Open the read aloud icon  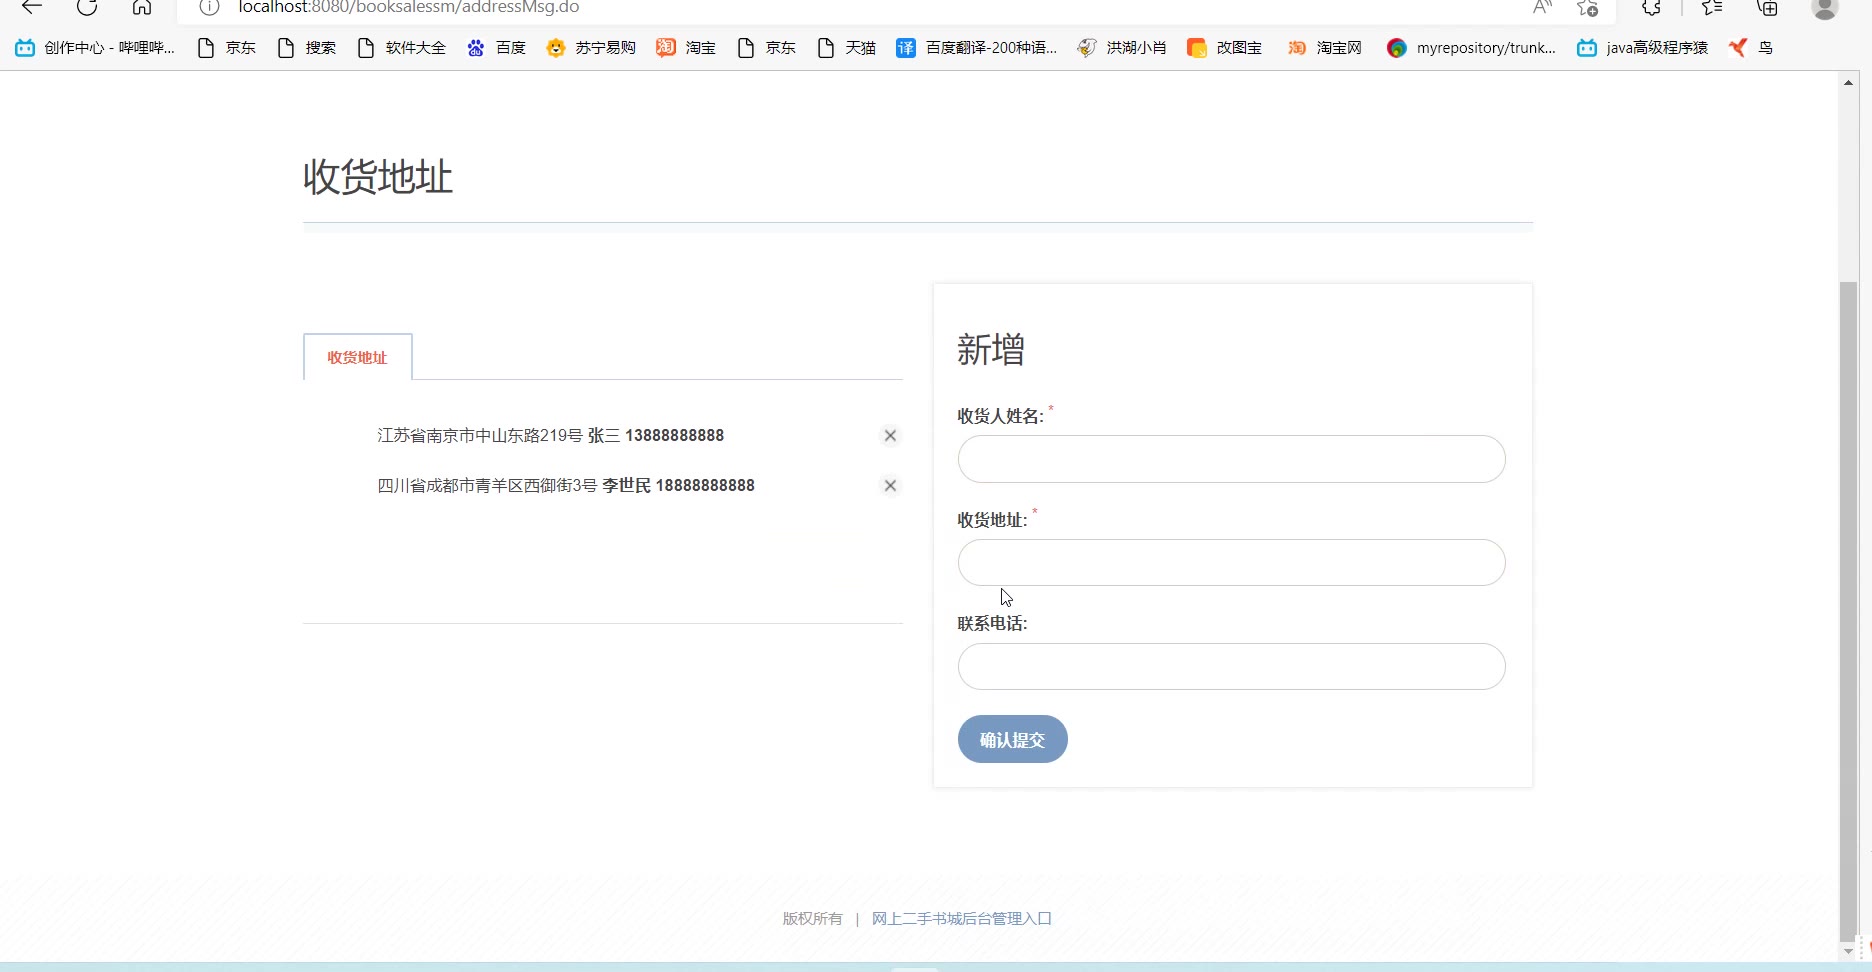click(x=1542, y=7)
